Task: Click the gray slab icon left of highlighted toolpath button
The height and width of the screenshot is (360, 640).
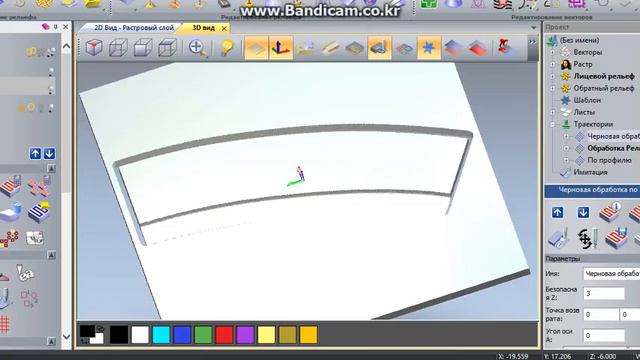Action: coord(355,48)
